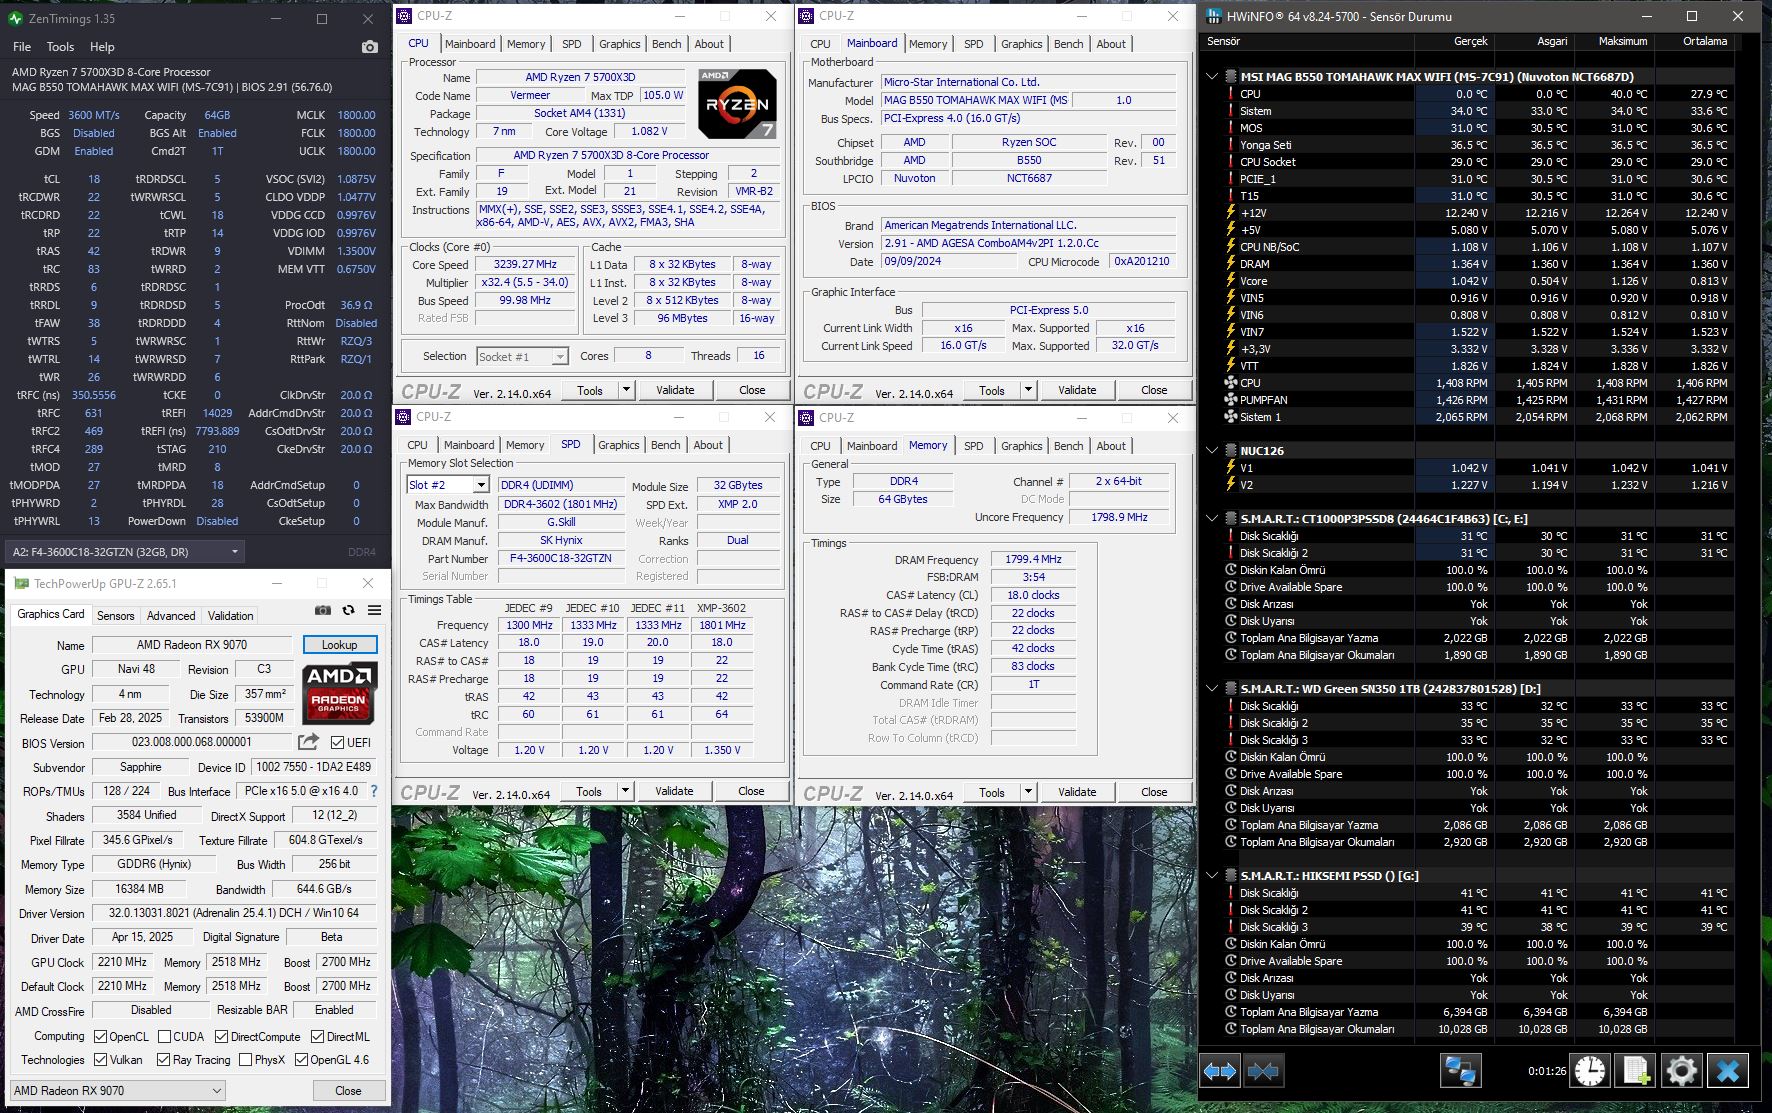Click HWiNFO expand columns double-arrow icon
The height and width of the screenshot is (1113, 1772).
pos(1220,1071)
